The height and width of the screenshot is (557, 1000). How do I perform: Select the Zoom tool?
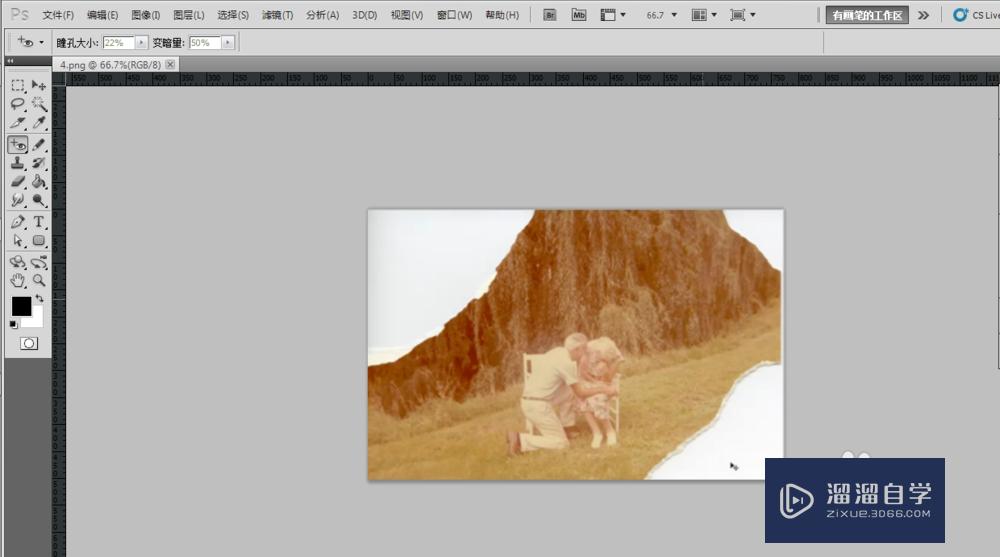39,280
